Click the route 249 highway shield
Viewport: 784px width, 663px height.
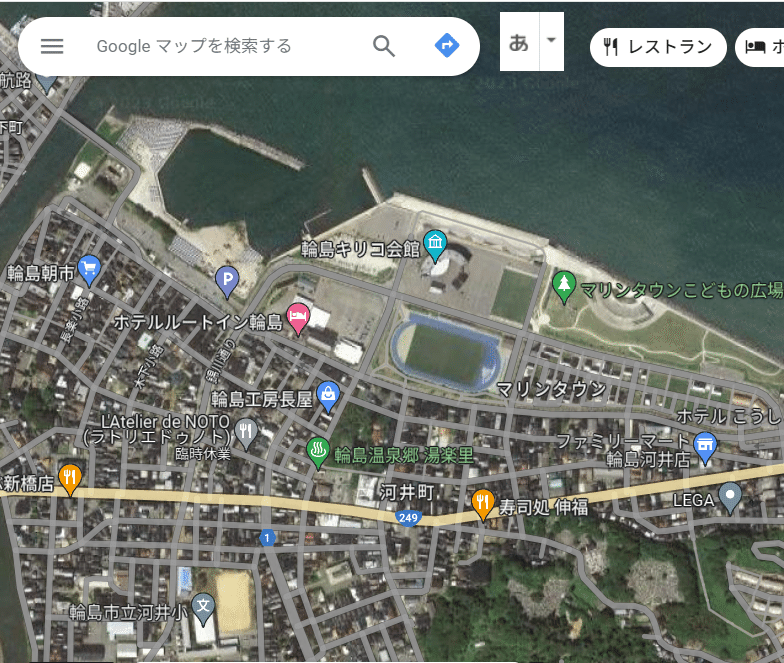[x=408, y=518]
